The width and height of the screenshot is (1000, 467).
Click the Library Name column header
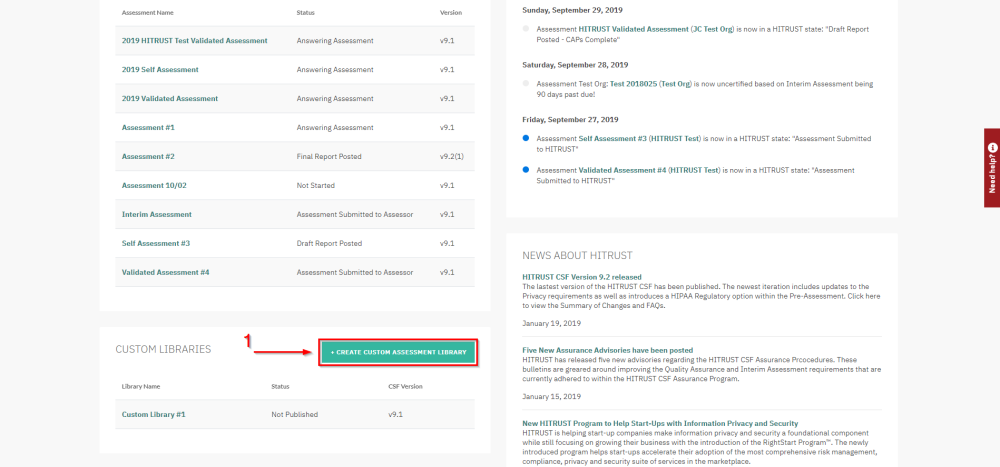pyautogui.click(x=141, y=387)
